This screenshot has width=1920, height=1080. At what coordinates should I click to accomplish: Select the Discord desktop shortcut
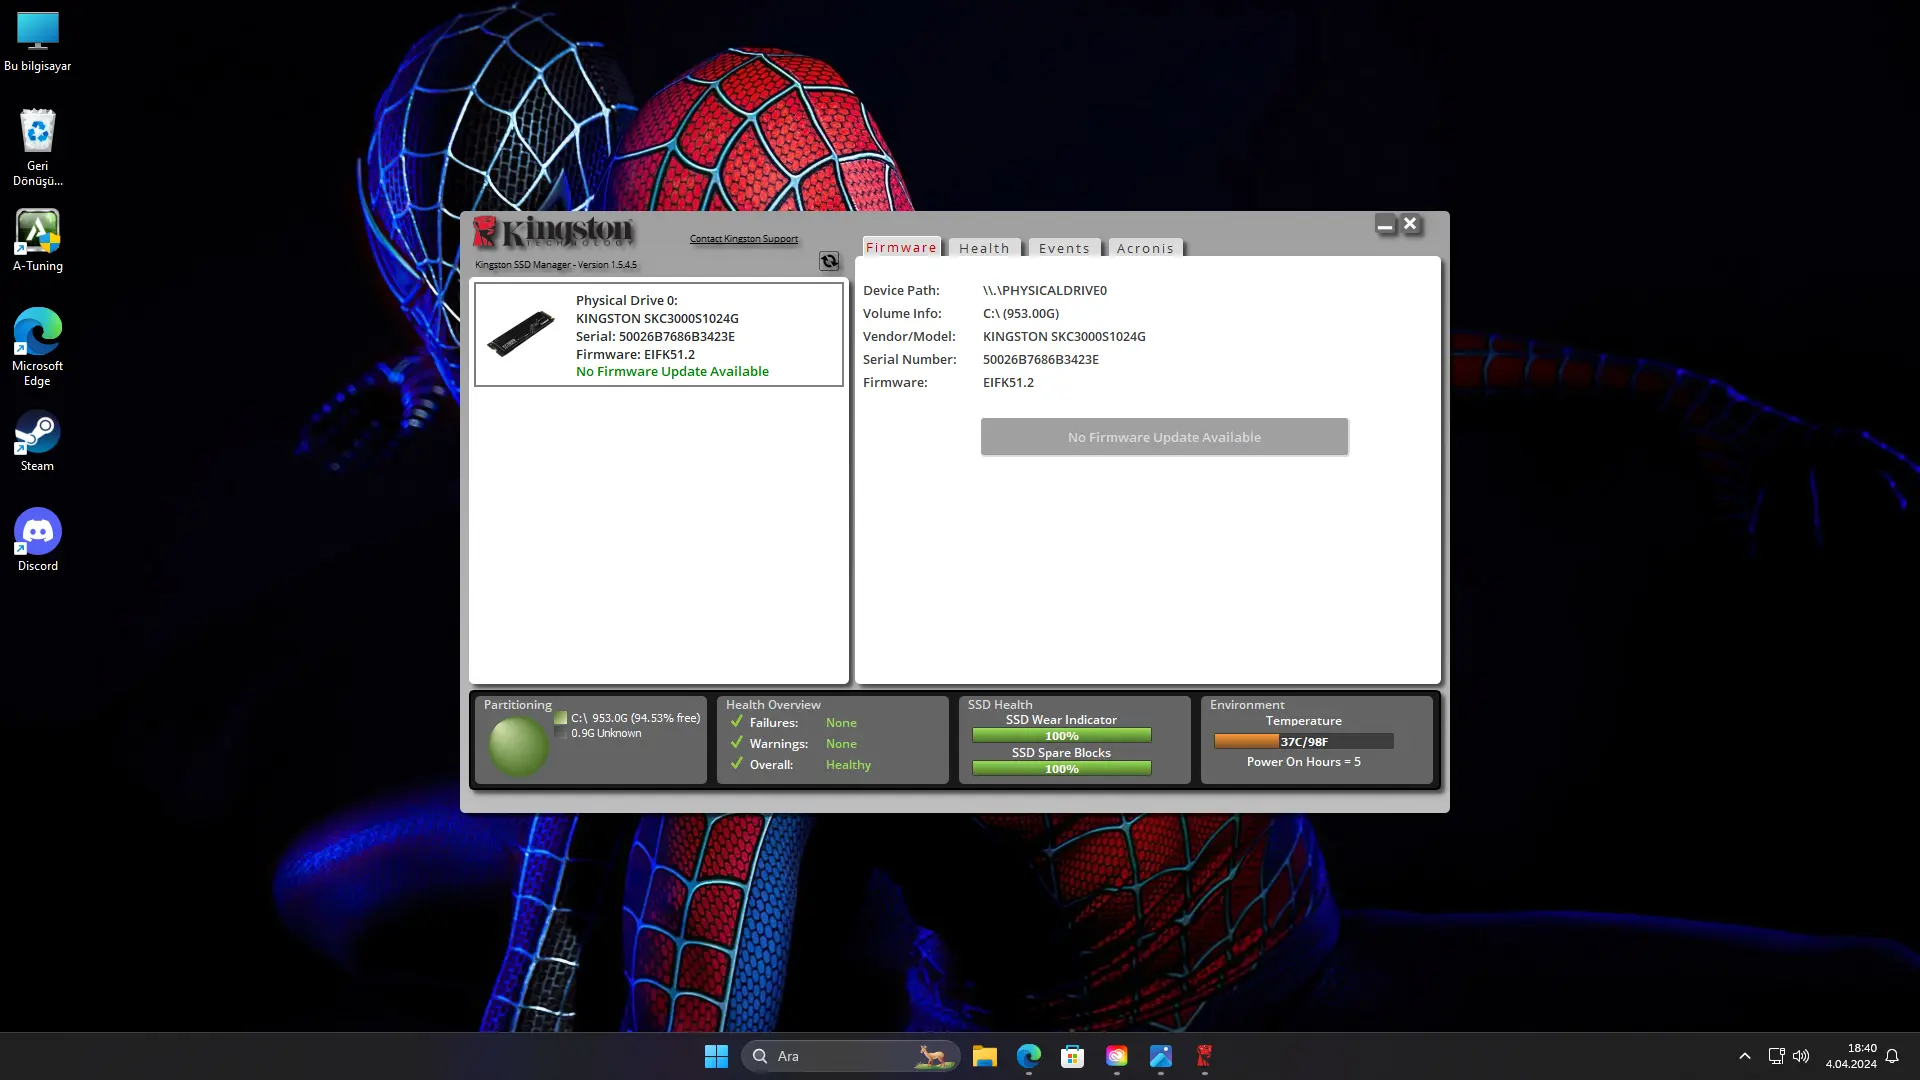coord(37,540)
